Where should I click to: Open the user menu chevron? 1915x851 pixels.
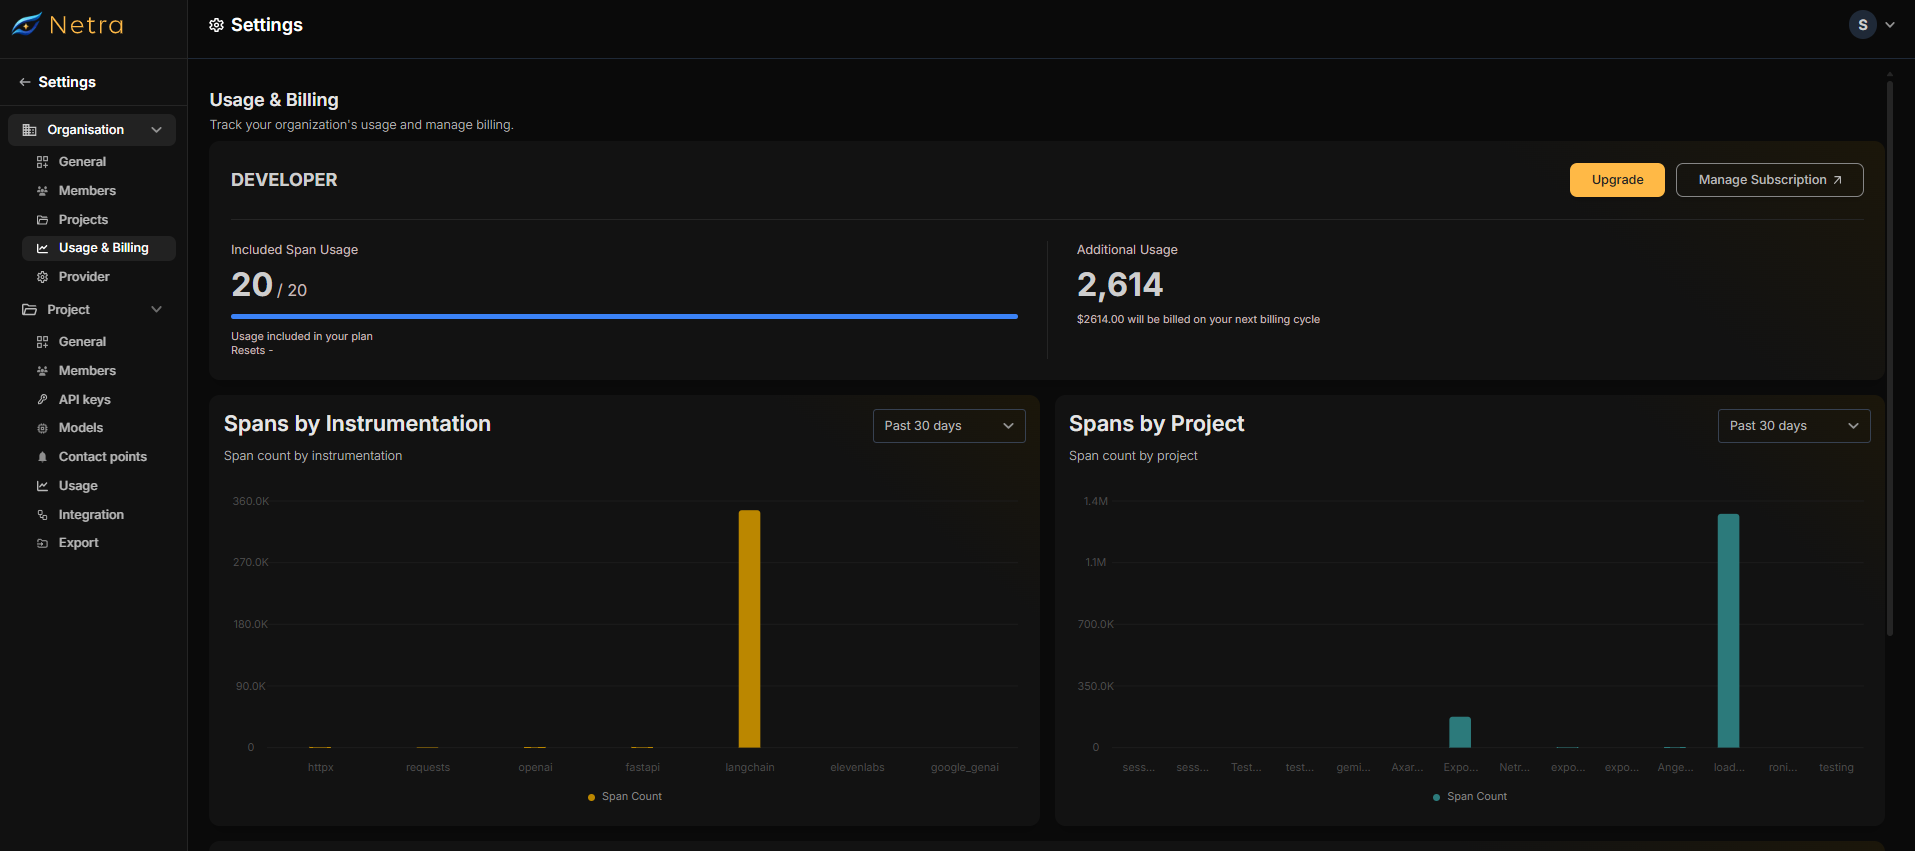(1890, 25)
